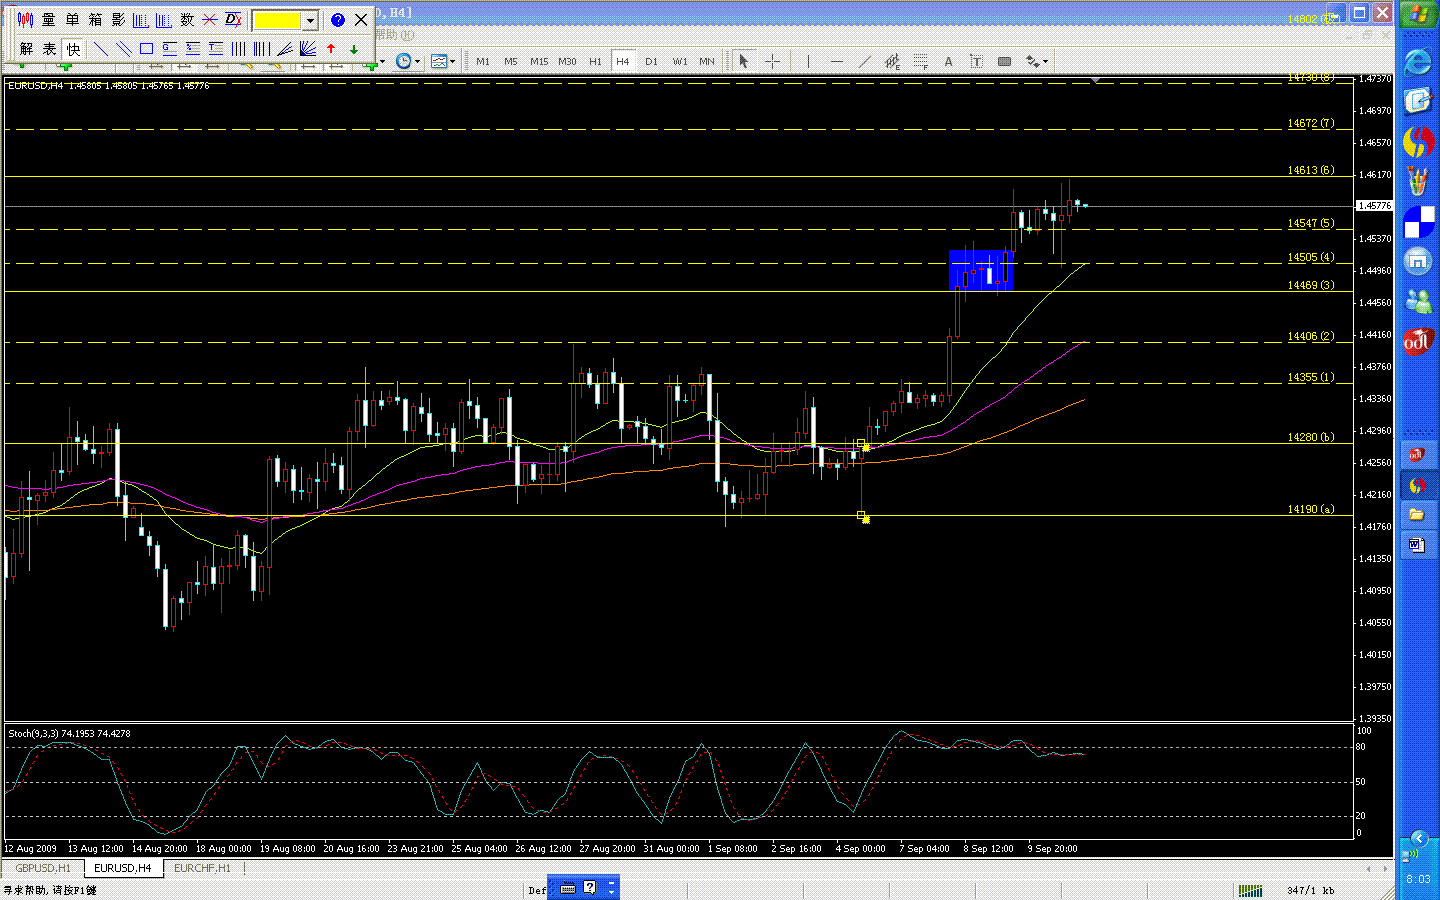
Task: Click the connection bars status indicator
Action: (x=1250, y=890)
